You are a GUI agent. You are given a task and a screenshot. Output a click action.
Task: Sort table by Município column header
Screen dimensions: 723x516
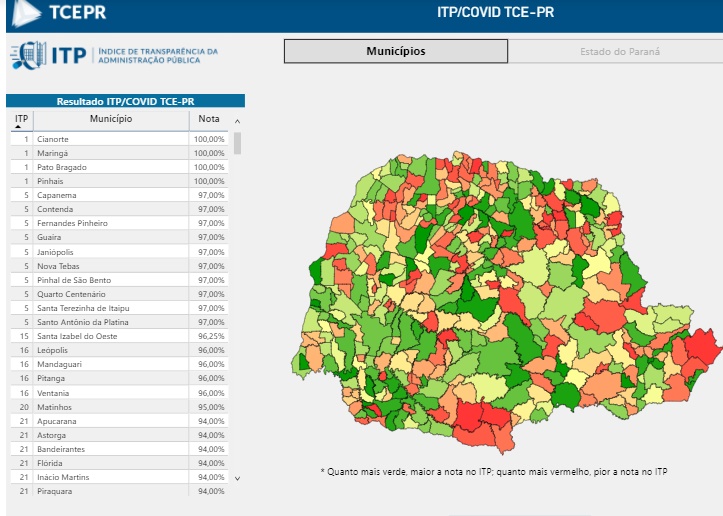111,119
